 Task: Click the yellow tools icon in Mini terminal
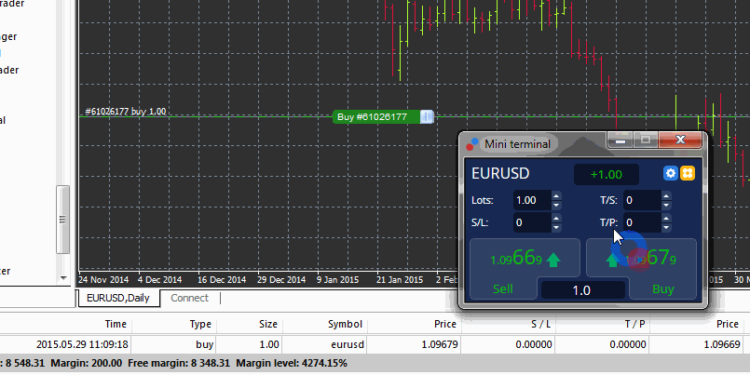tap(687, 173)
